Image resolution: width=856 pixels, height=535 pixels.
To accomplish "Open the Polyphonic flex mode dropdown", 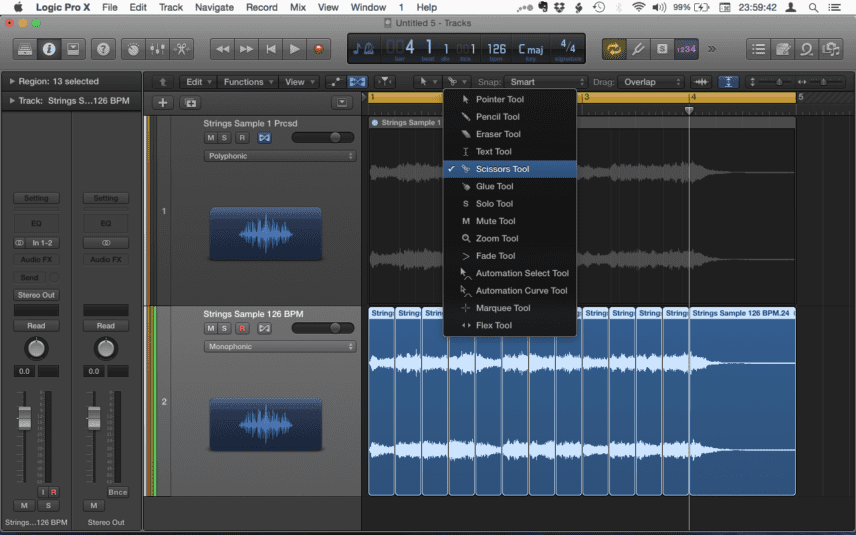I will pos(280,156).
